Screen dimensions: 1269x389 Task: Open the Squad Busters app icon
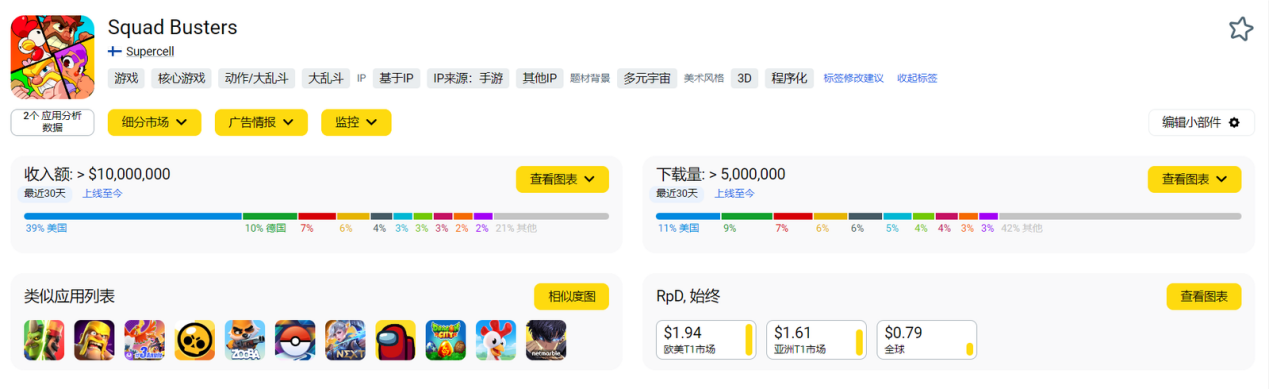point(52,57)
